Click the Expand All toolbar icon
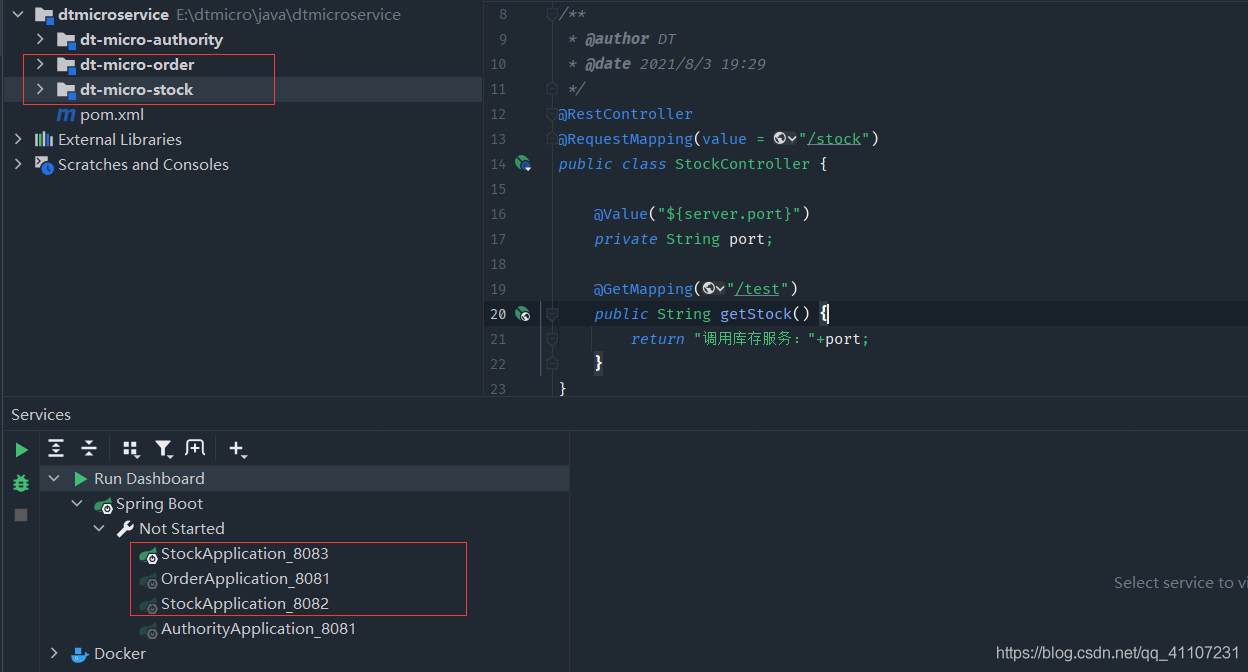Screen dimensions: 1248x672 pyautogui.click(x=56, y=448)
